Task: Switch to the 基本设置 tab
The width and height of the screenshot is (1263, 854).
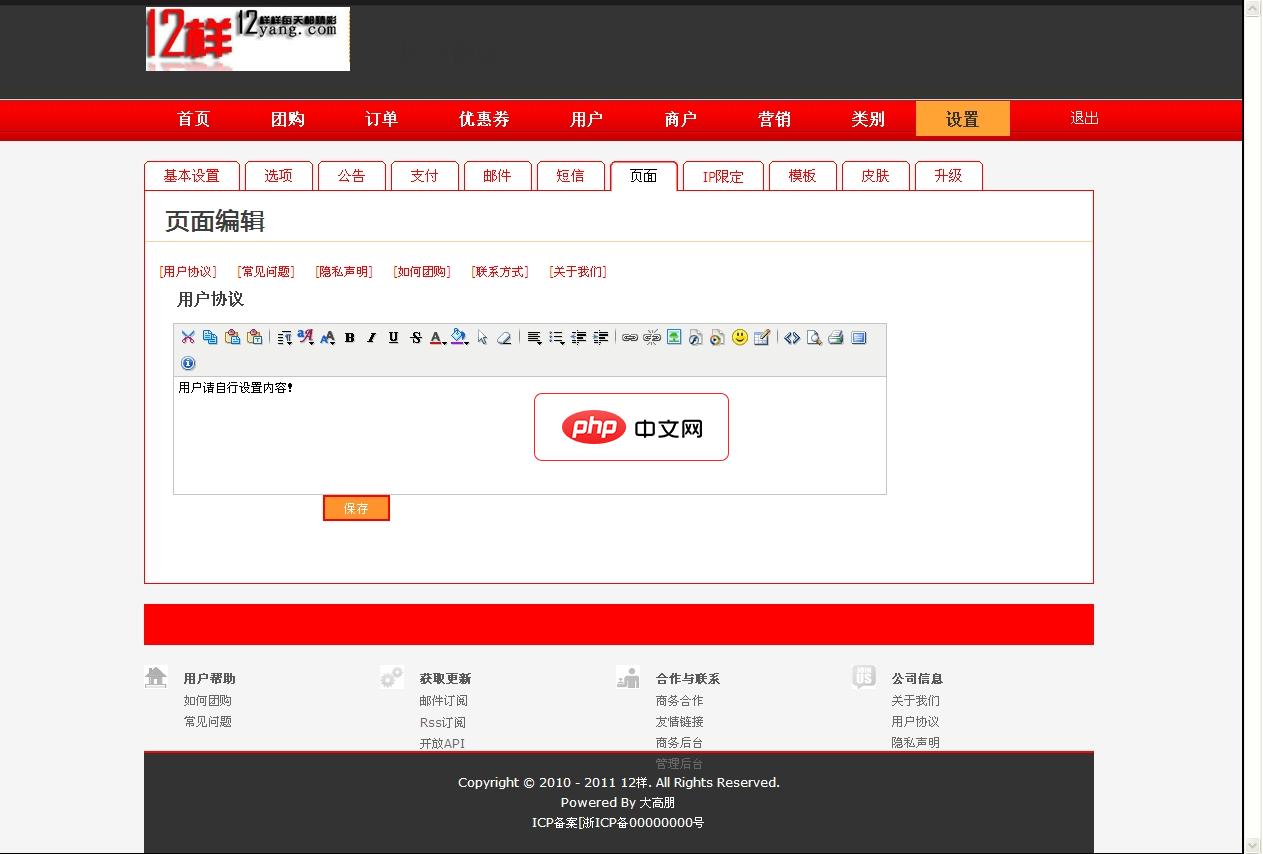Action: tap(192, 176)
